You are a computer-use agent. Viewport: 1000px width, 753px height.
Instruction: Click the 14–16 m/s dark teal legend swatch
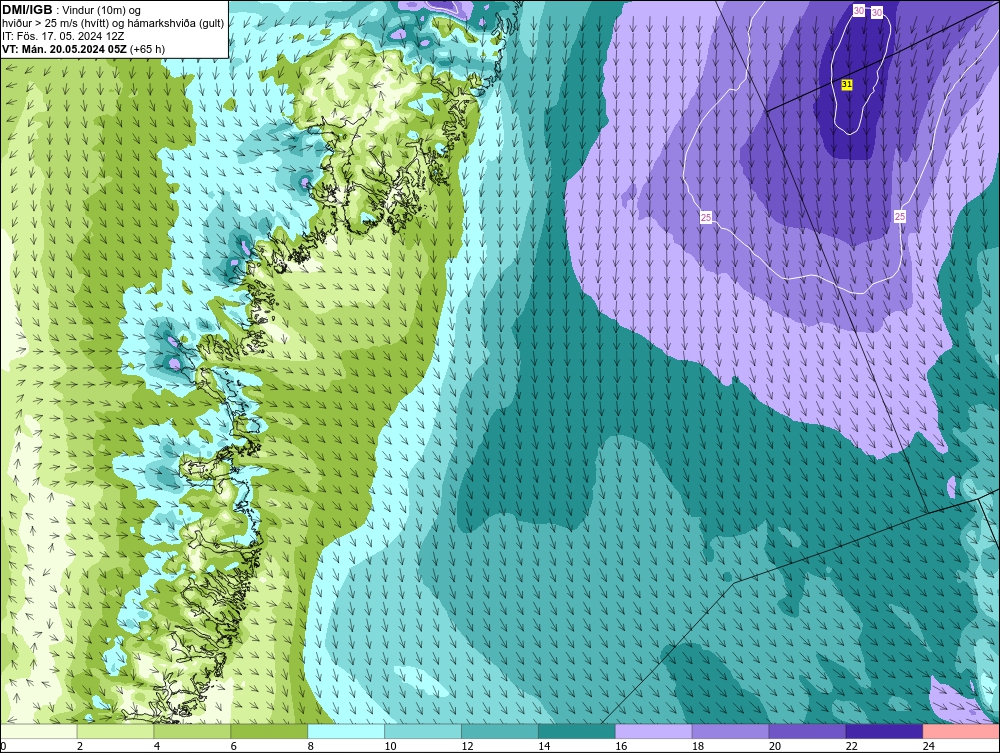(577, 731)
